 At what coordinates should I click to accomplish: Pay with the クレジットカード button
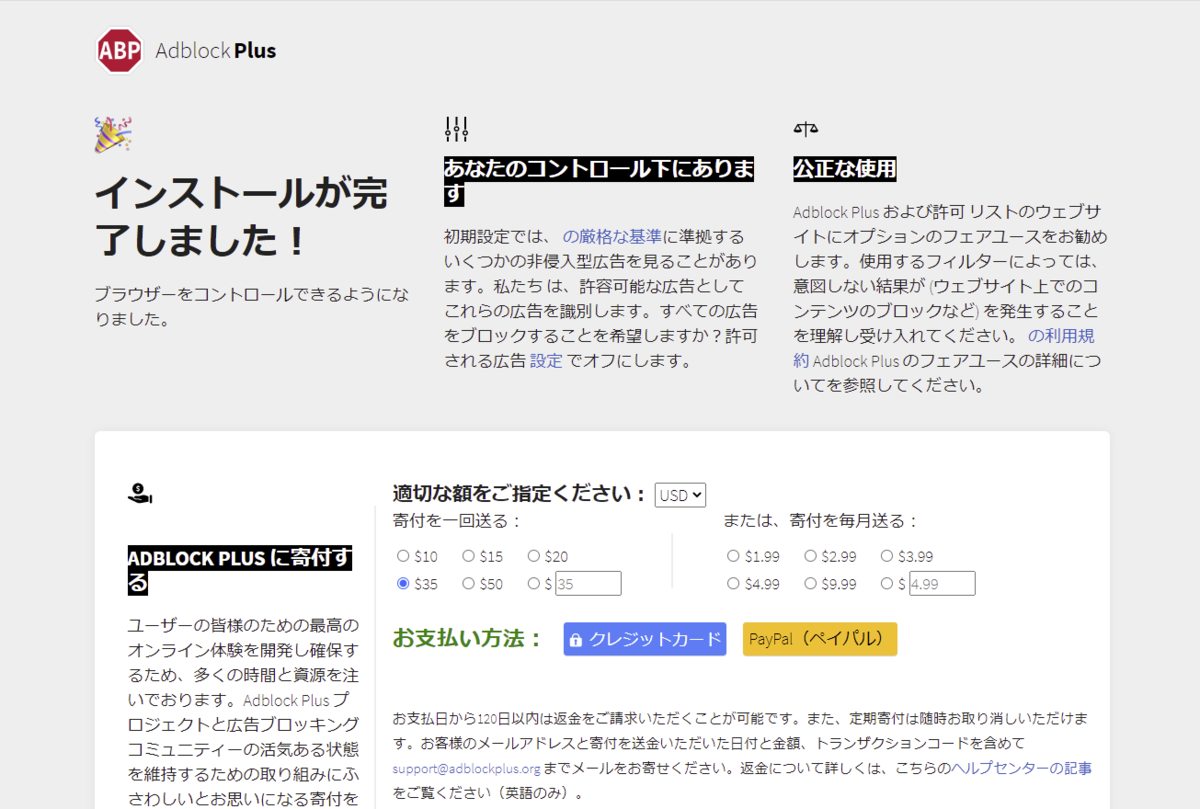tap(645, 639)
